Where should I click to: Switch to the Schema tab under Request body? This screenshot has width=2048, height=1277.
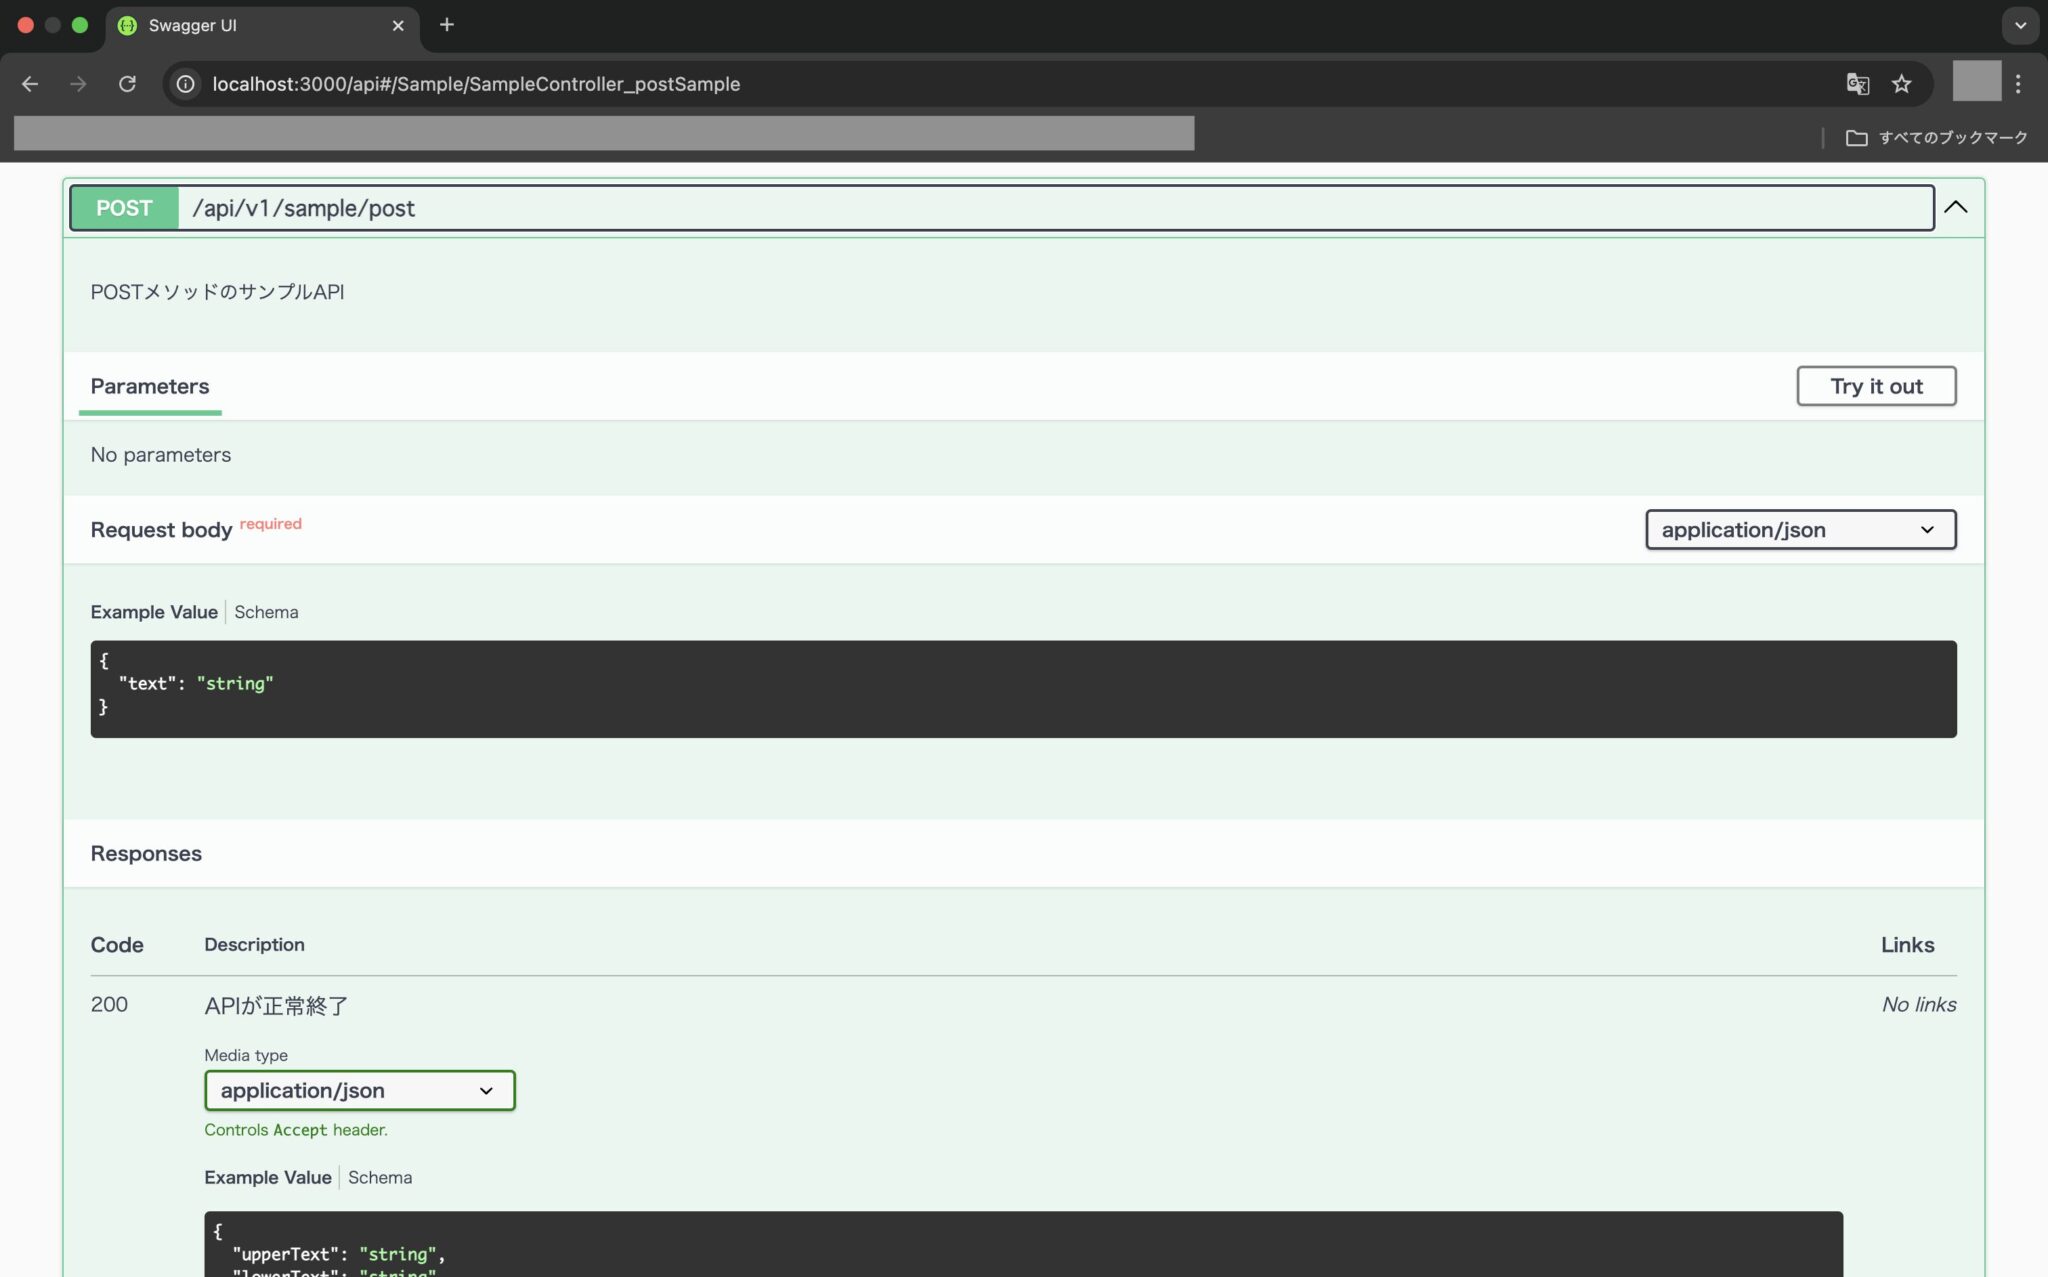pyautogui.click(x=266, y=611)
